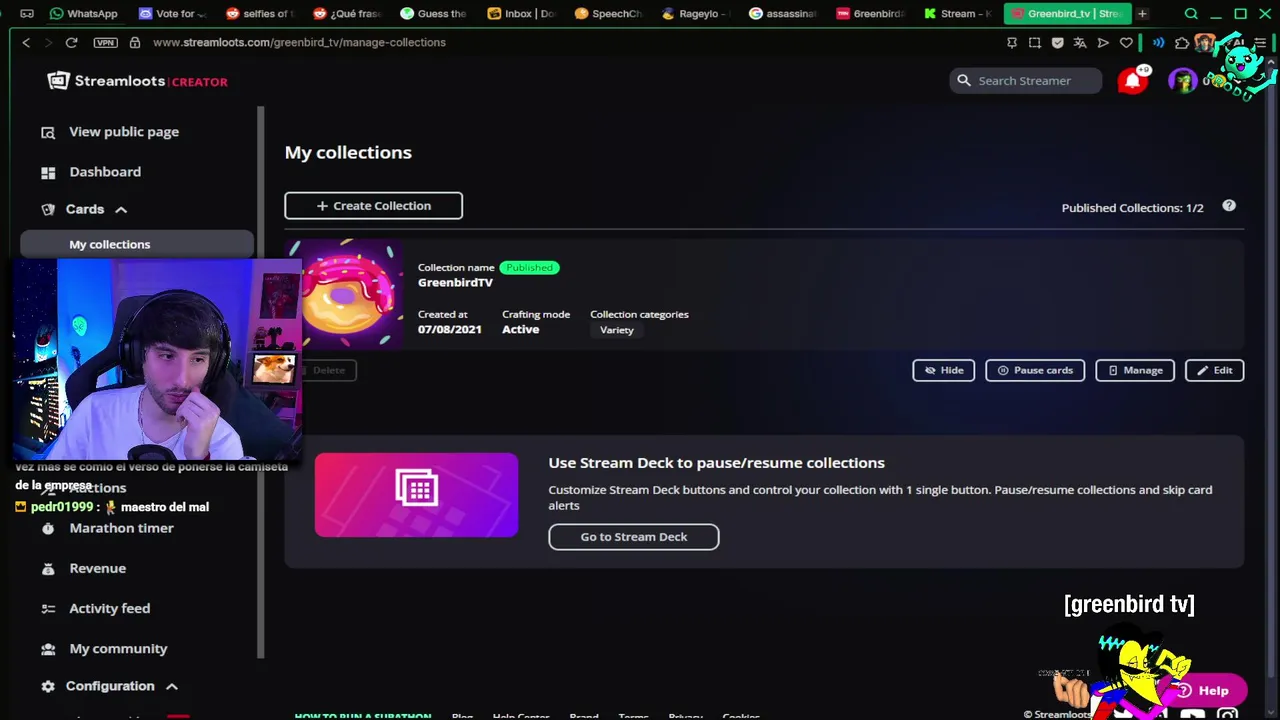
Task: Click the Cards sidebar icon
Action: [x=48, y=209]
